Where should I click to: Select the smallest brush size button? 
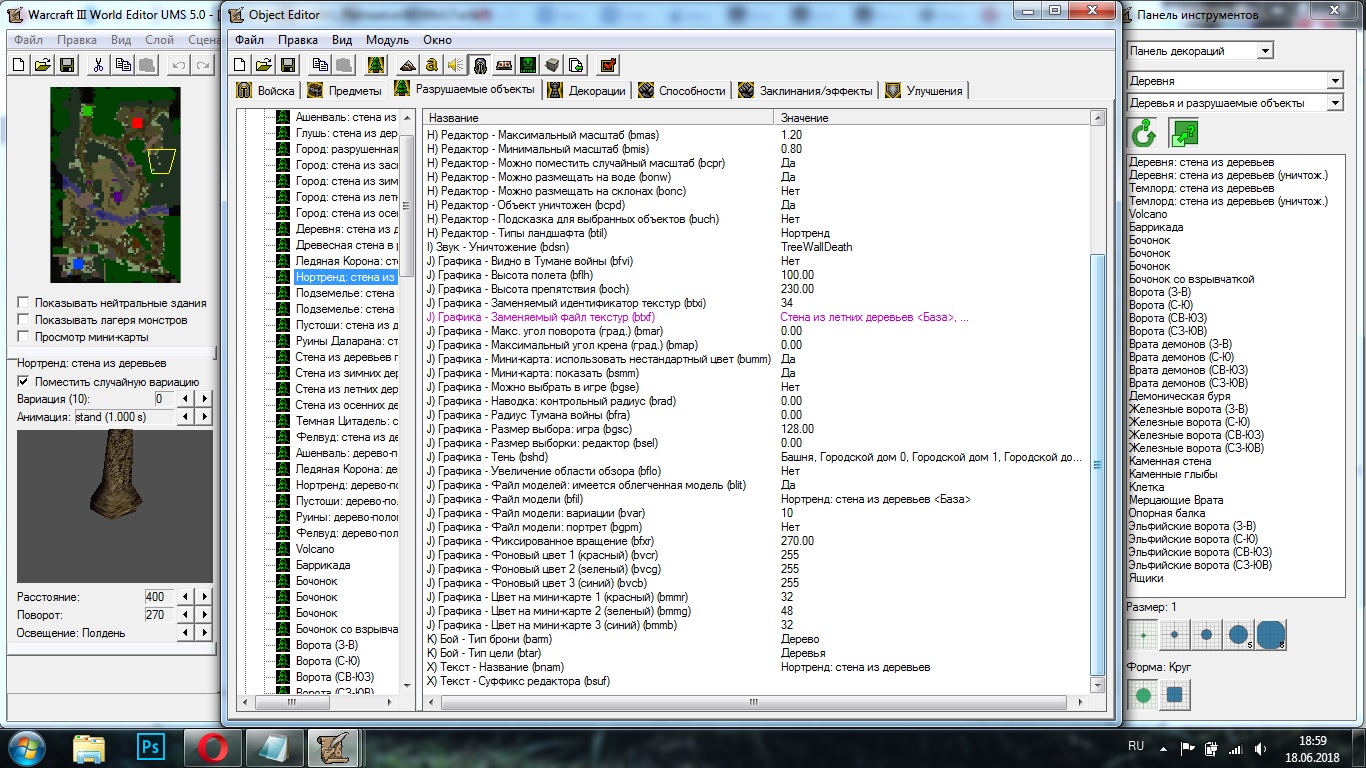[1144, 634]
